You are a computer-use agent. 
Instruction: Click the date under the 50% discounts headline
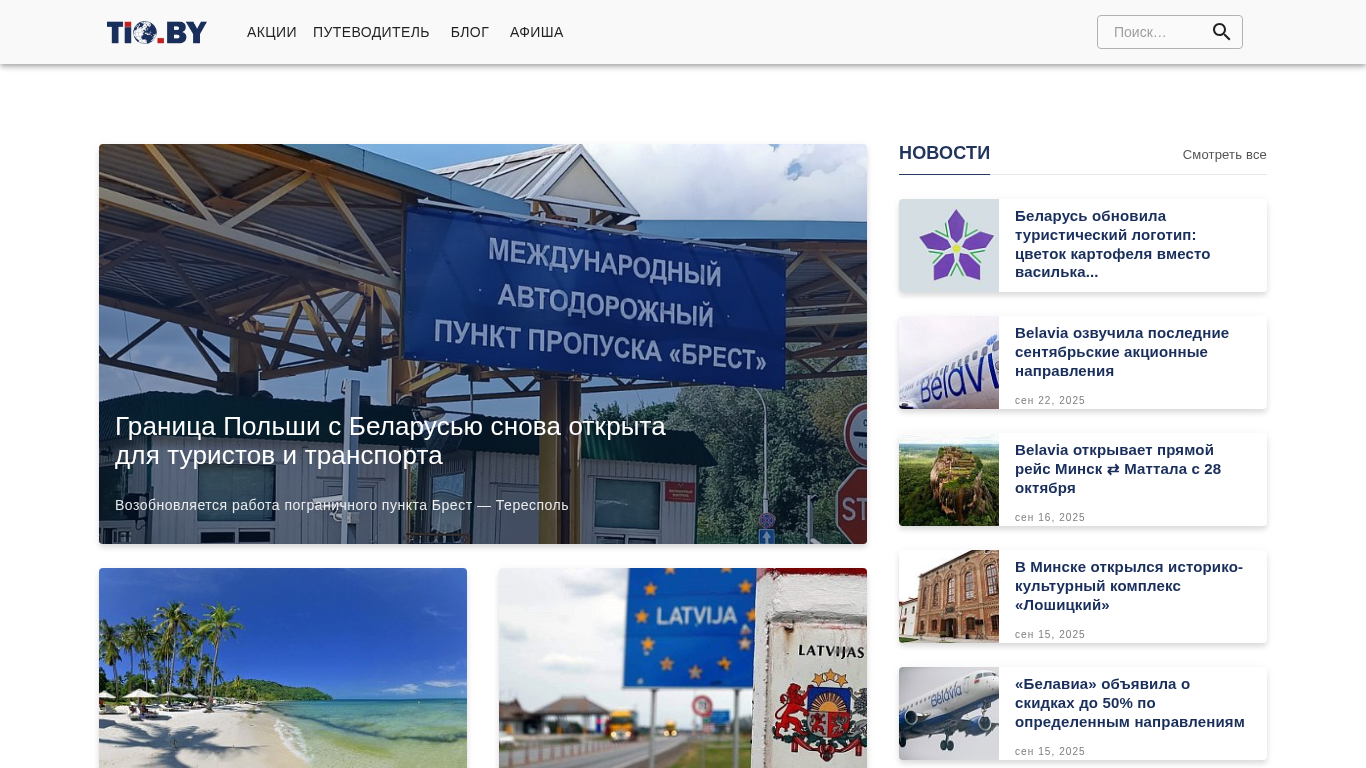tap(1050, 751)
